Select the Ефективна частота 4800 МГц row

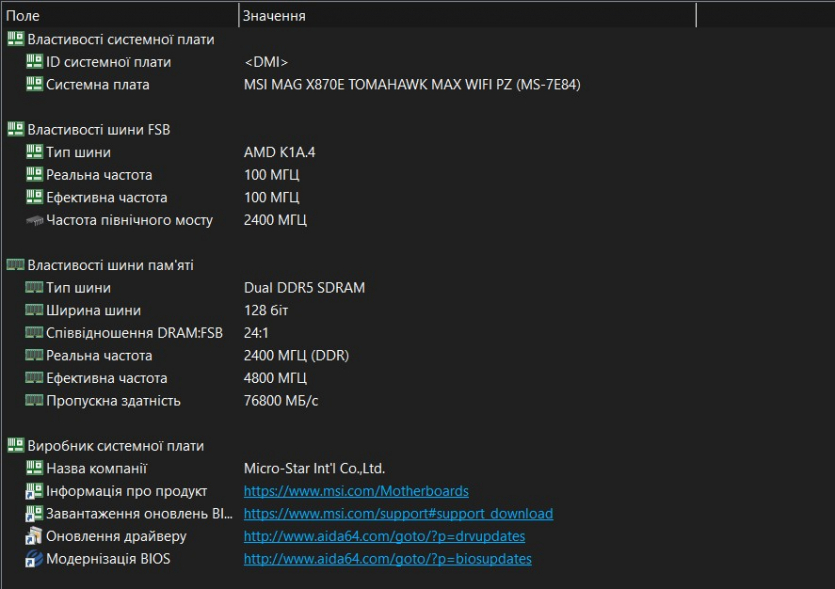106,378
